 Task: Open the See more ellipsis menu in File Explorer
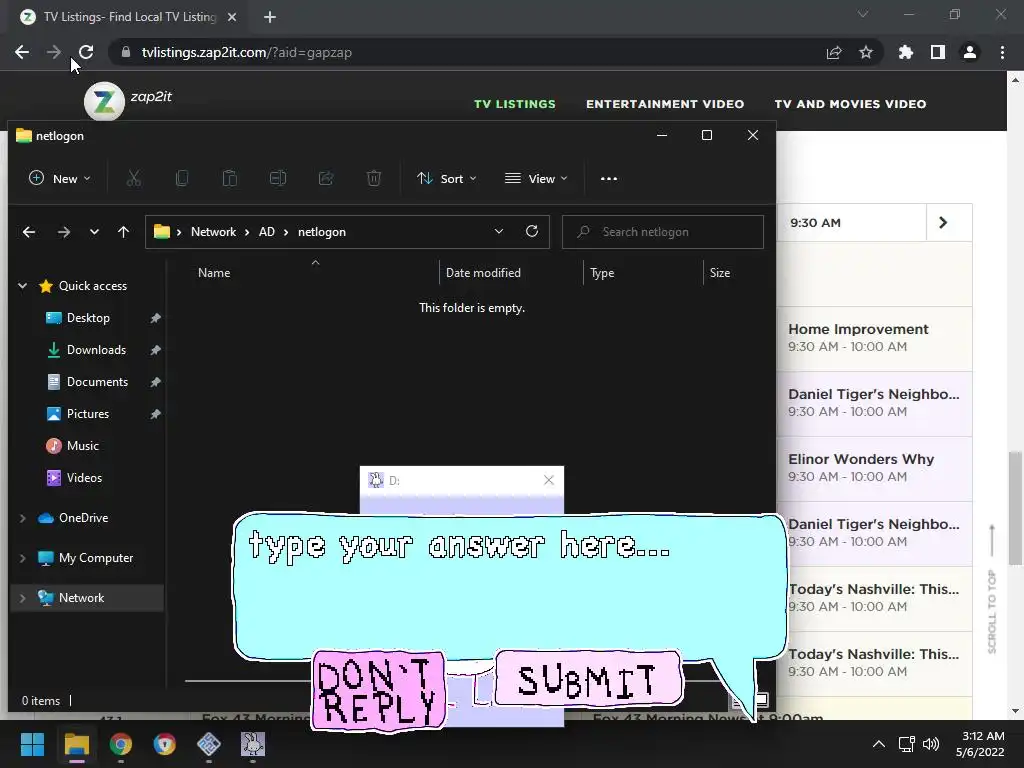click(609, 178)
